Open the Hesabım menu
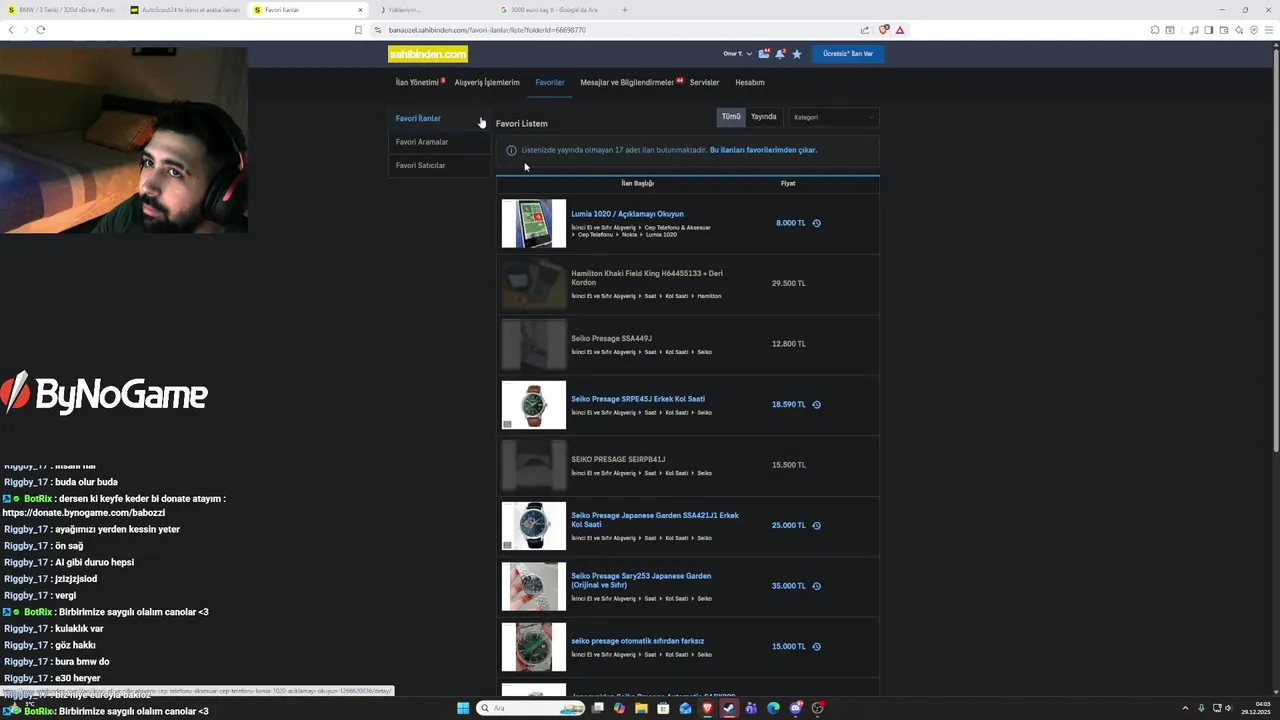This screenshot has height=720, width=1280. (x=750, y=82)
